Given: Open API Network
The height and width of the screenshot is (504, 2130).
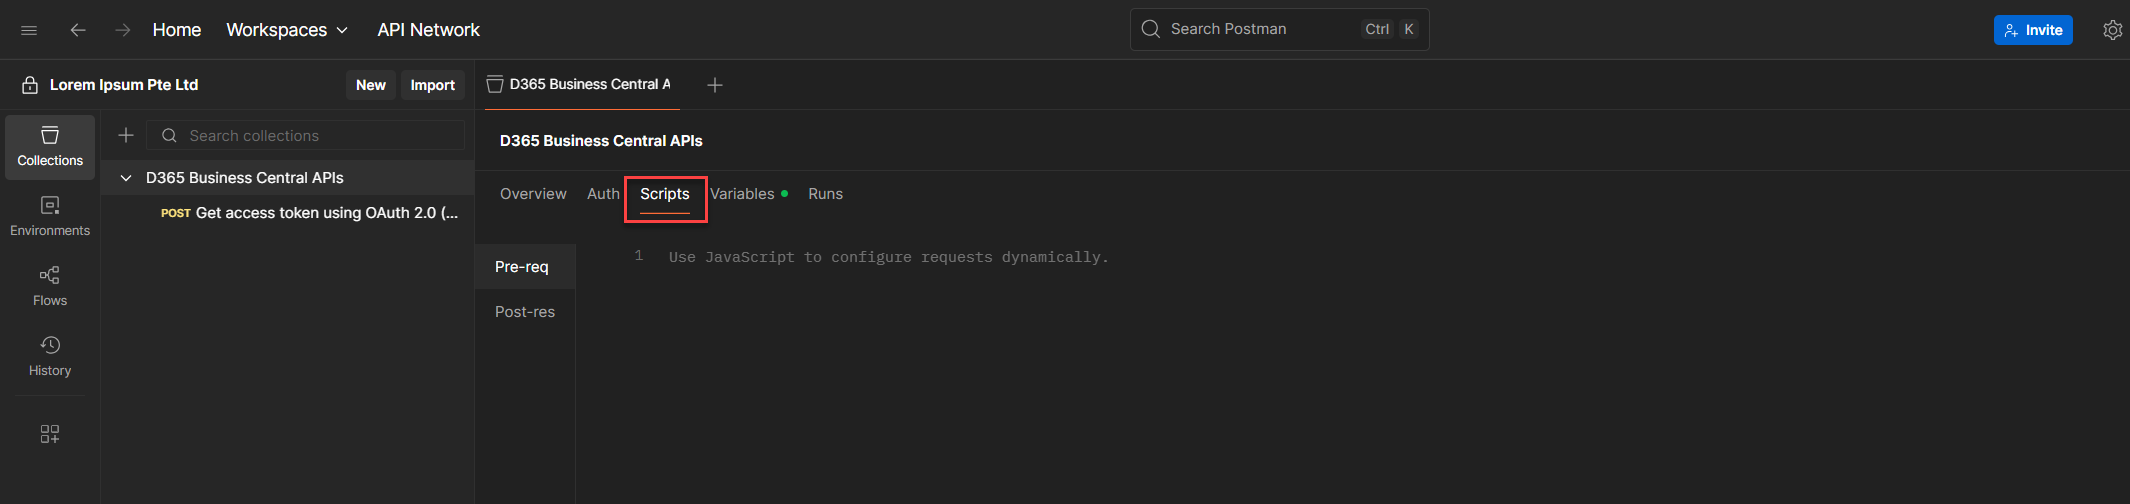Looking at the screenshot, I should coord(428,30).
